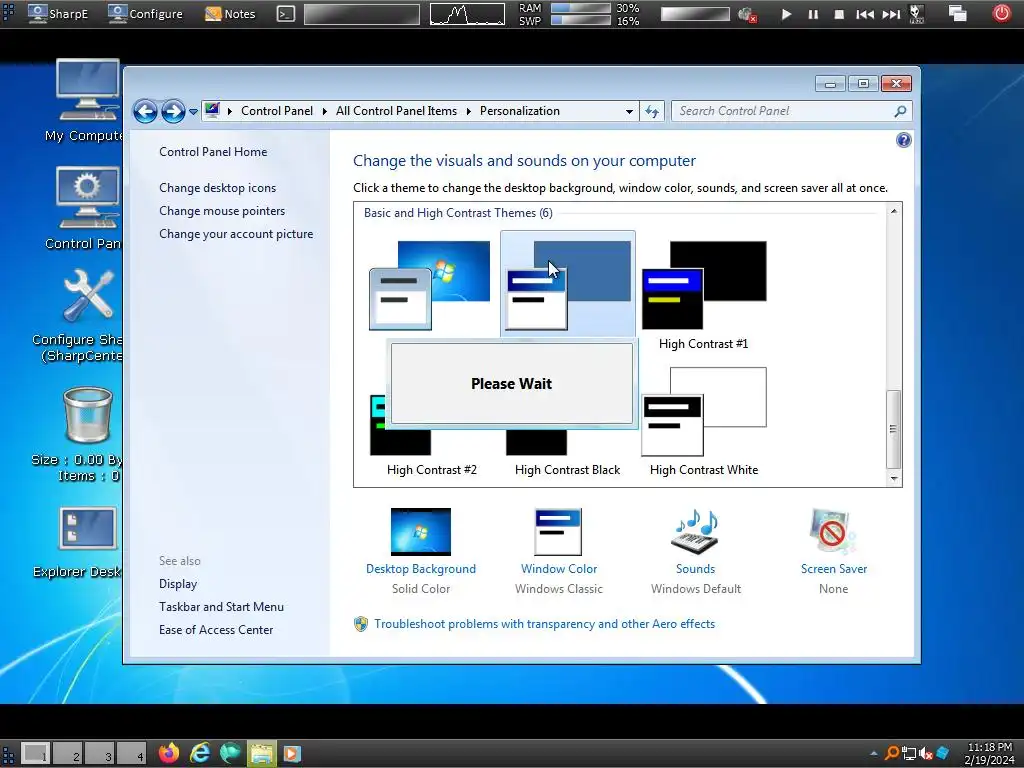1024x768 pixels.
Task: Expand arrow after Control Panel breadcrumb
Action: [x=325, y=112]
